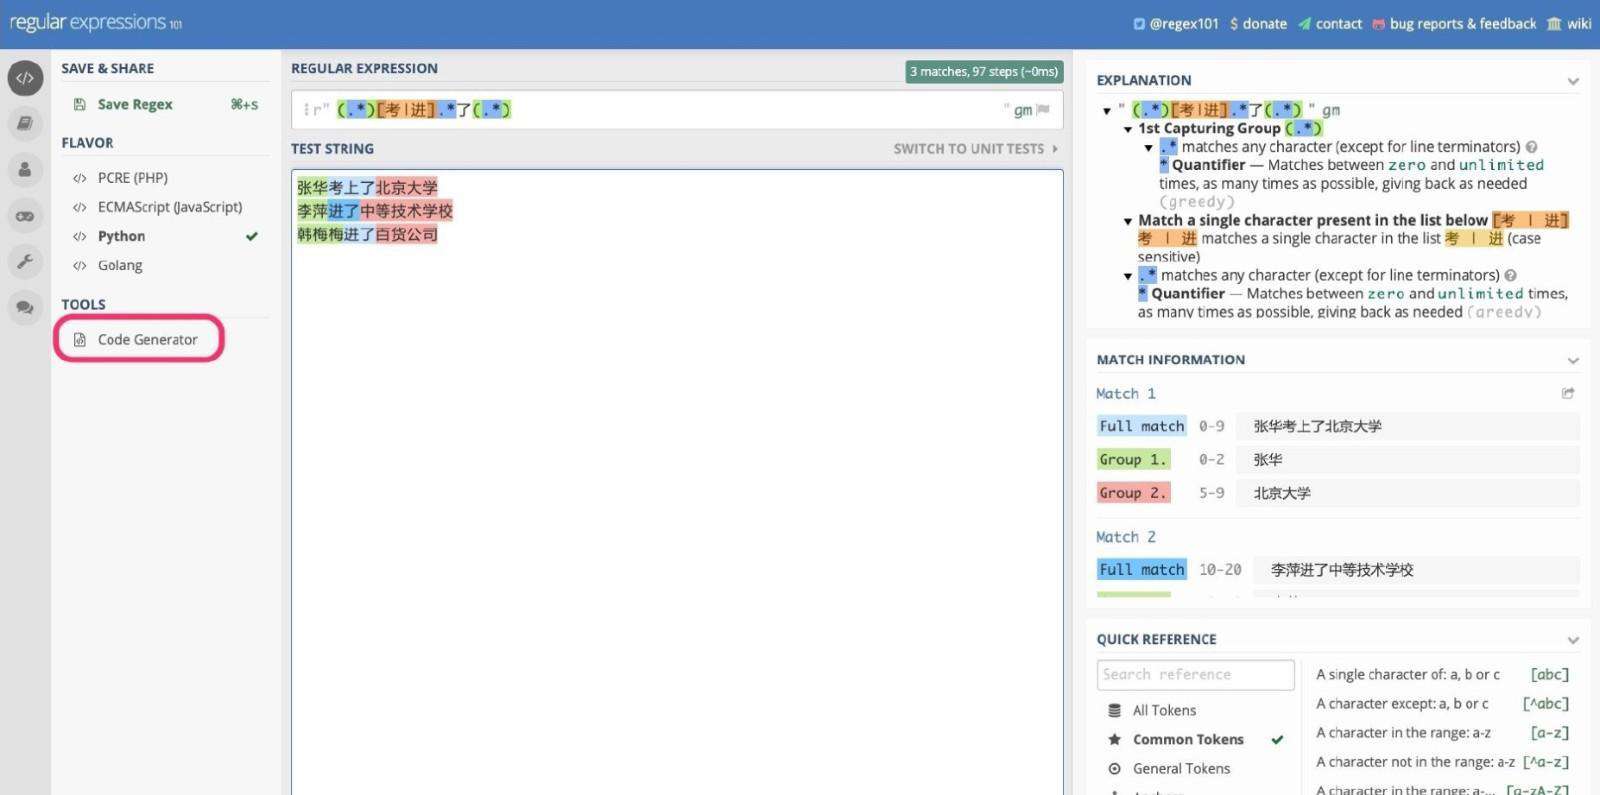The width and height of the screenshot is (1600, 795).
Task: Select the Group 2. row with 北京大学
Action: [x=1338, y=493]
